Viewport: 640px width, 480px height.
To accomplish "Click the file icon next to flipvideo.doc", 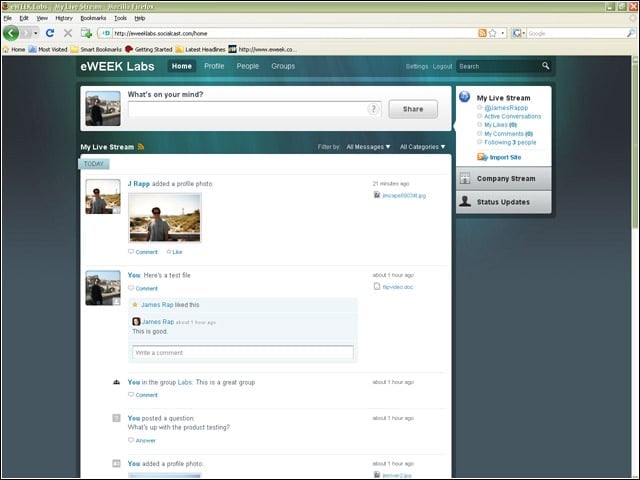I will tap(377, 287).
